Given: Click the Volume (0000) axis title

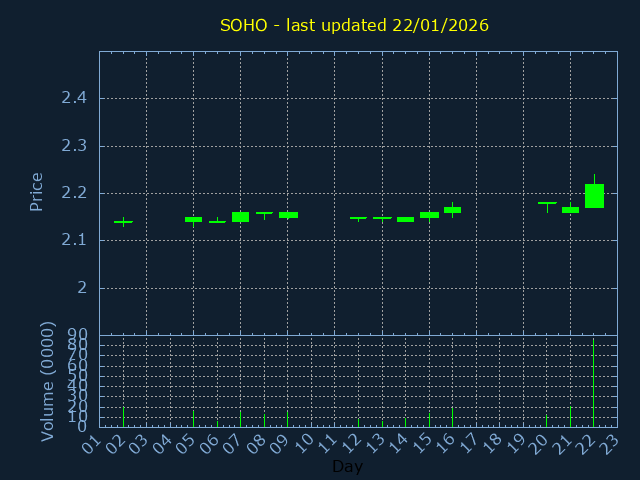Looking at the screenshot, I should (48, 381).
